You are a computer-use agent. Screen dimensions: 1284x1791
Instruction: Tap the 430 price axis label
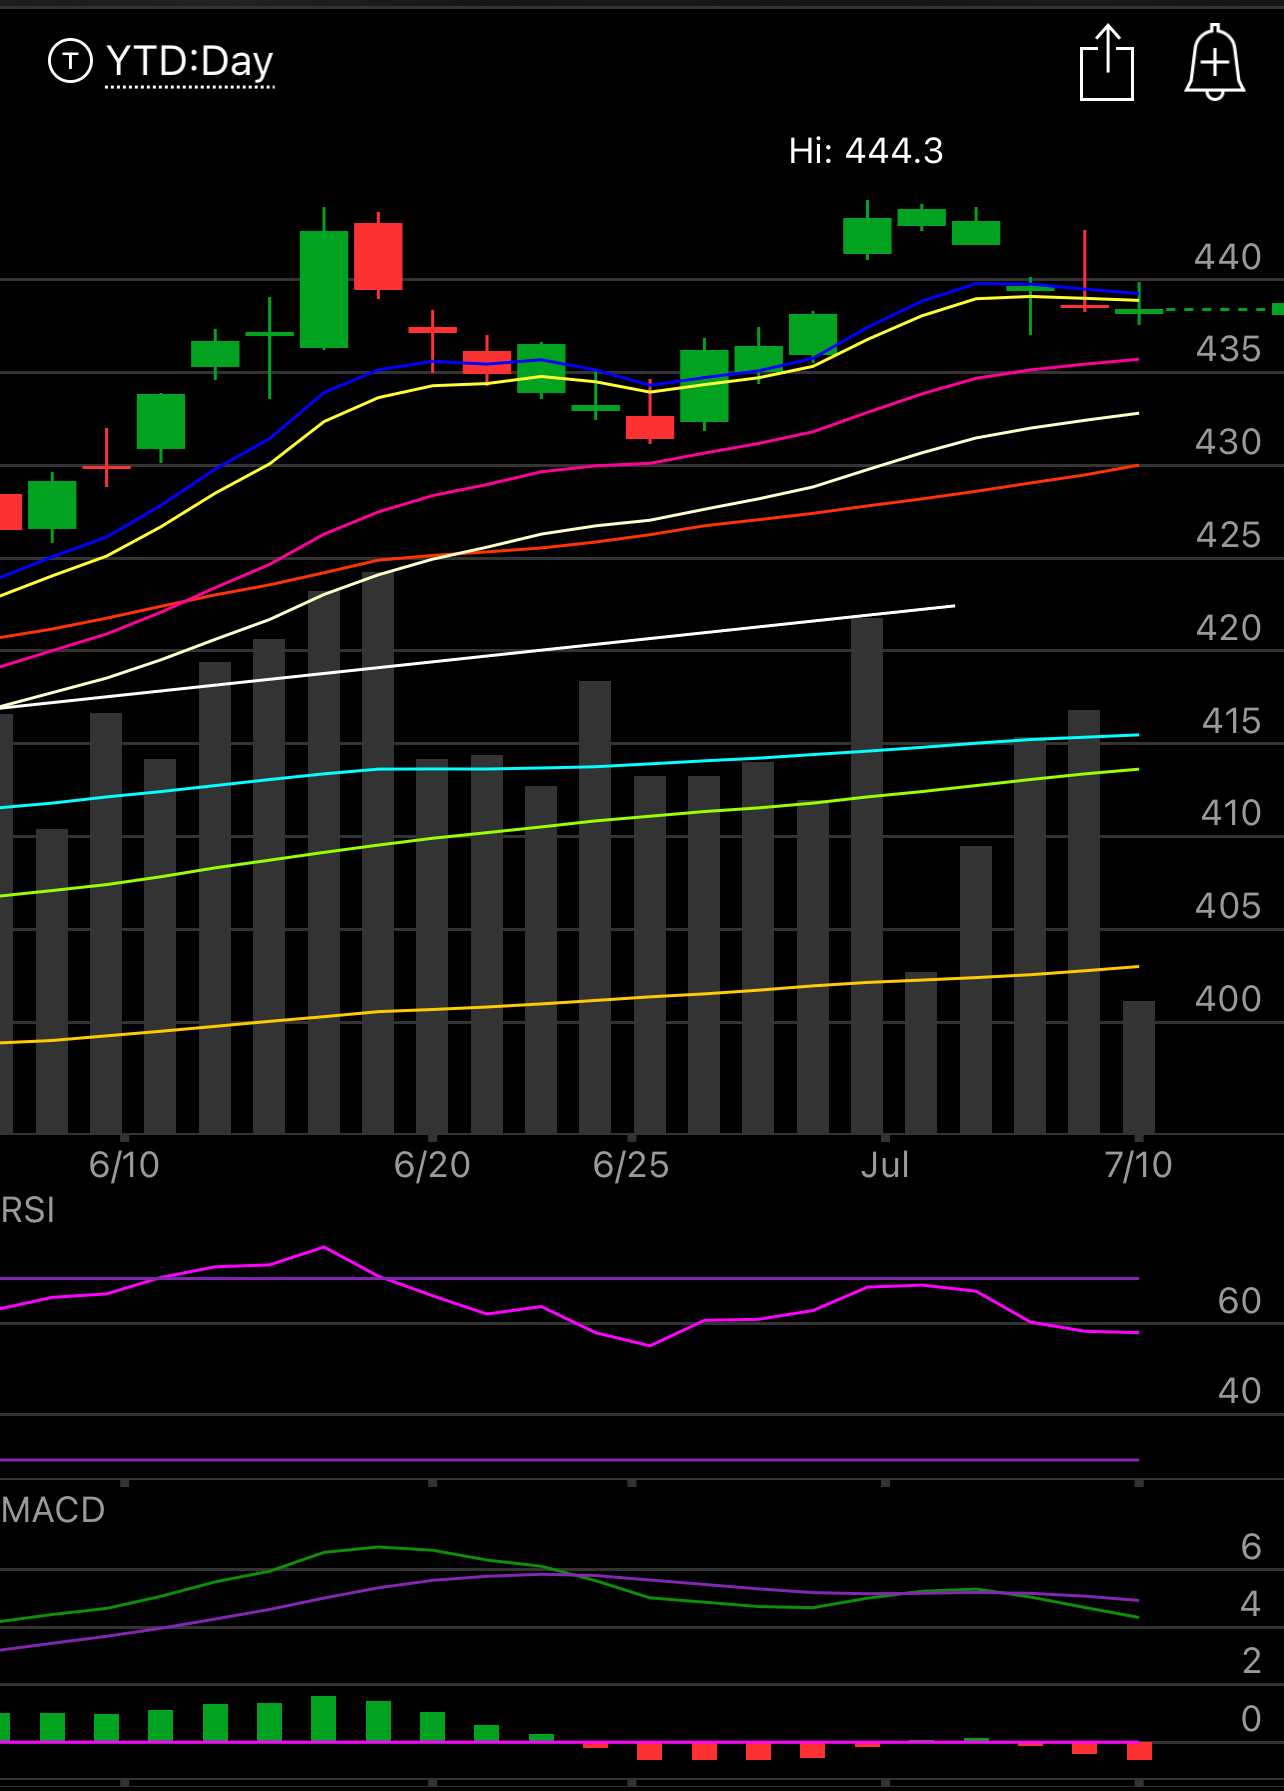1228,442
